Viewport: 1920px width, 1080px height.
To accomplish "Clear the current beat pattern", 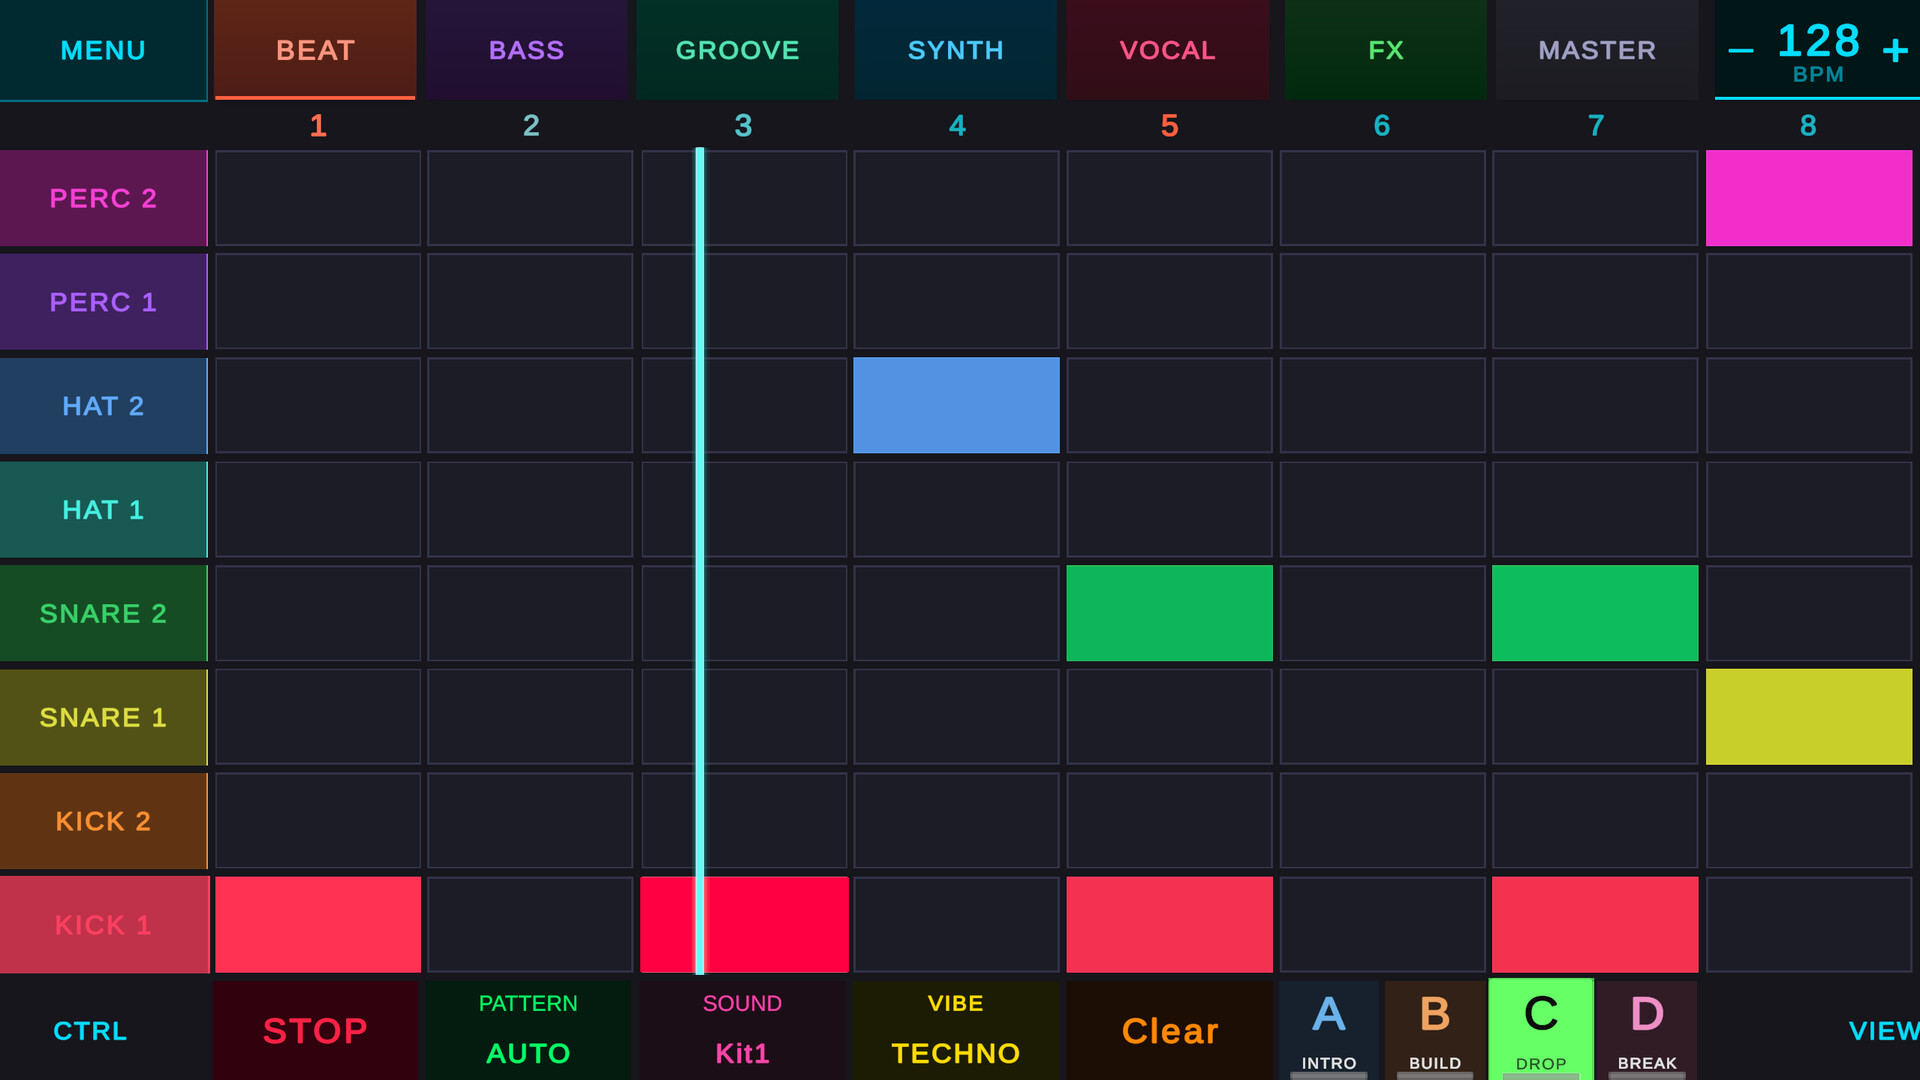I will point(1169,1030).
